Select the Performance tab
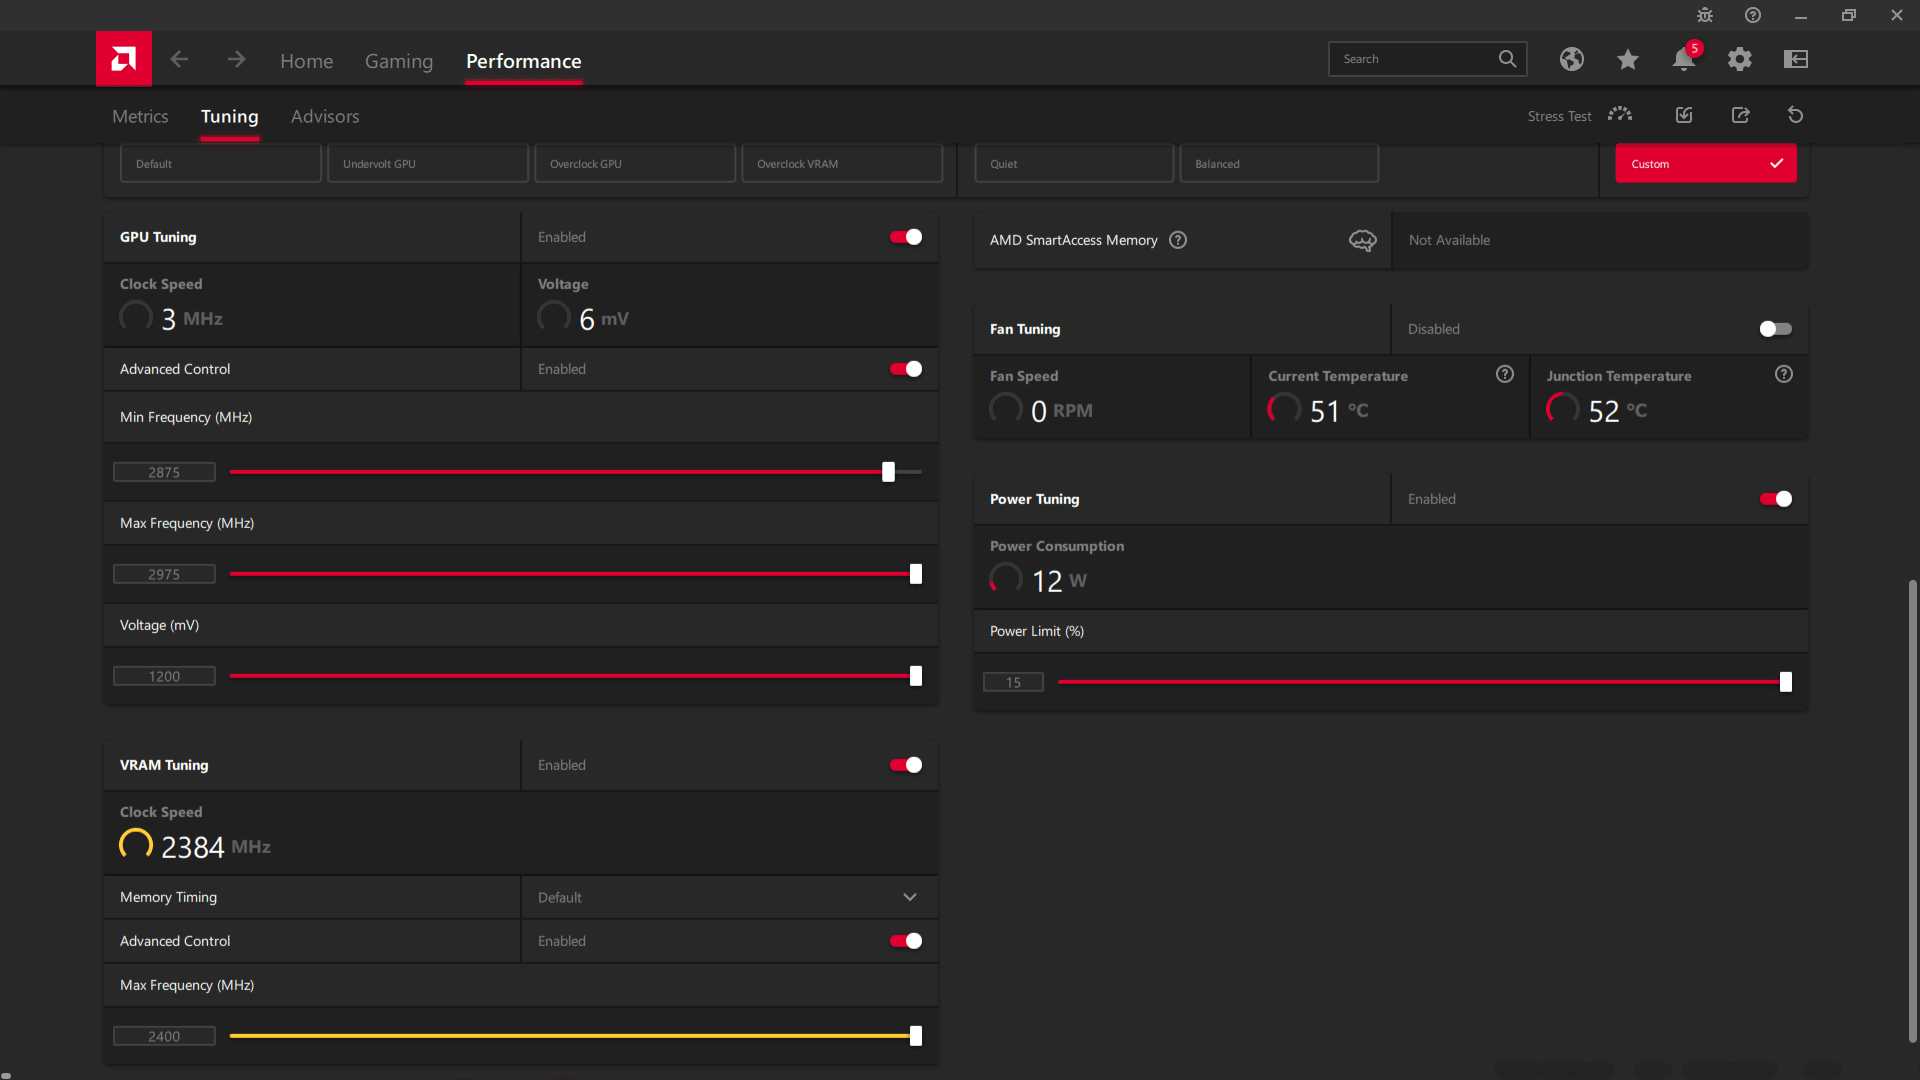The width and height of the screenshot is (1920, 1080). 524,61
